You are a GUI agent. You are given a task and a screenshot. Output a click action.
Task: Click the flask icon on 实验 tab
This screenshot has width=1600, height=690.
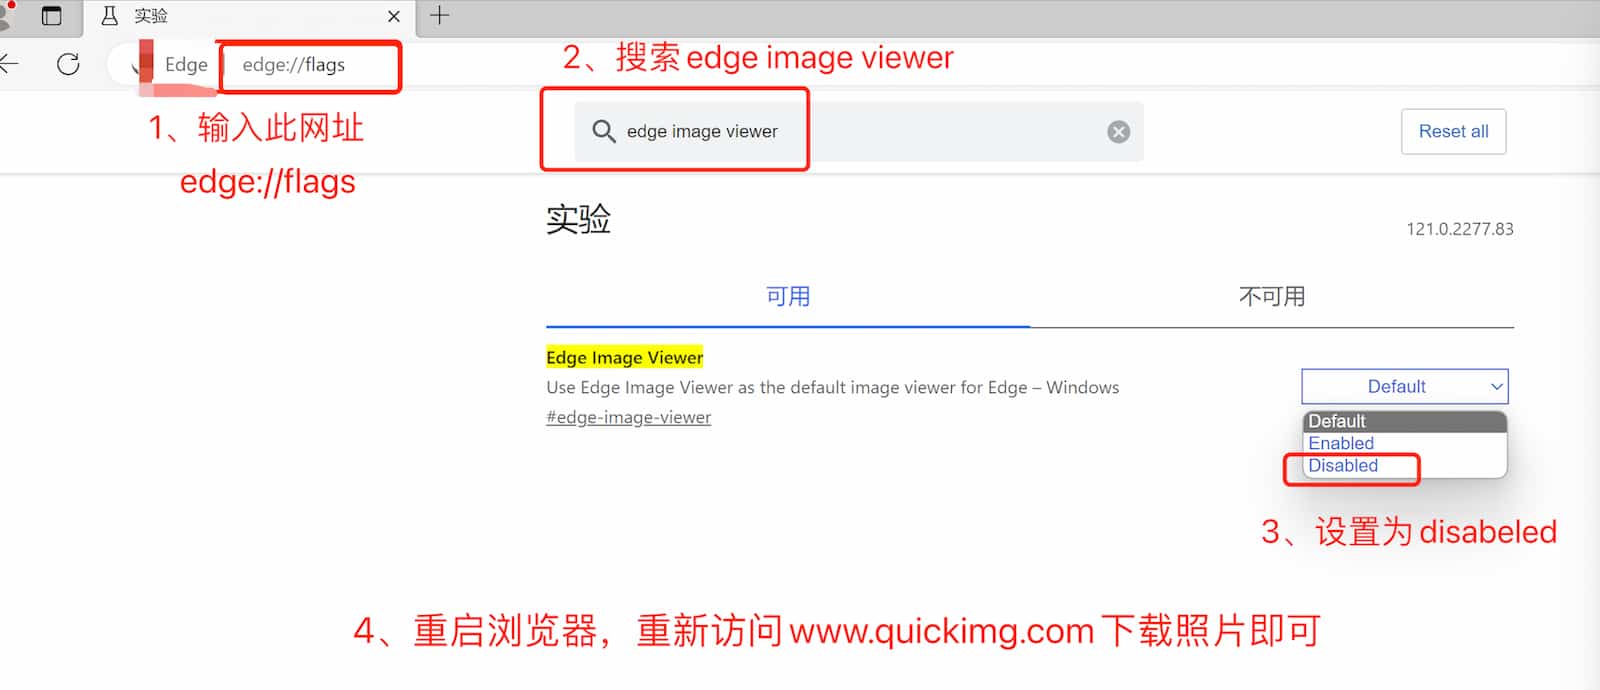(x=110, y=16)
